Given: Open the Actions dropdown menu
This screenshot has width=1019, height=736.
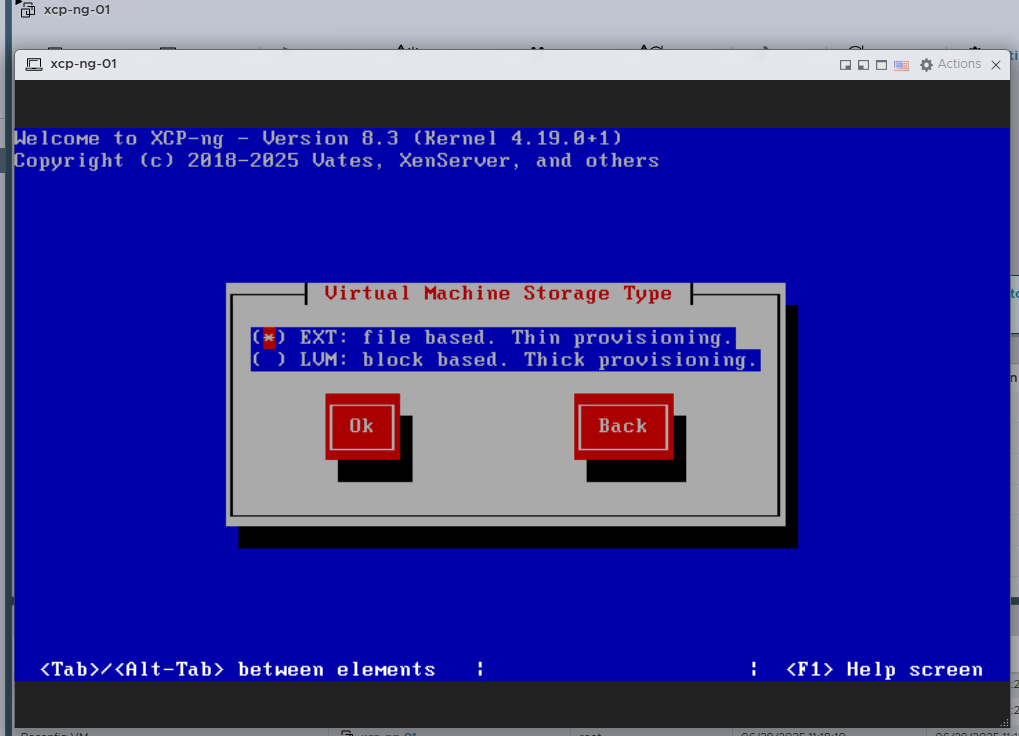Looking at the screenshot, I should tap(958, 64).
